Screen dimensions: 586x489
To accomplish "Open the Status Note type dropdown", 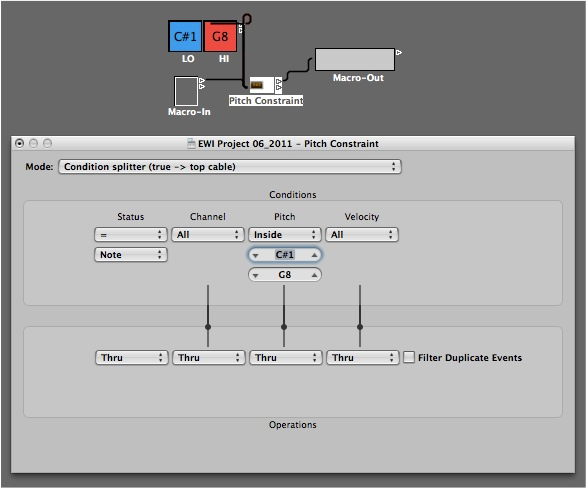I will coord(131,255).
